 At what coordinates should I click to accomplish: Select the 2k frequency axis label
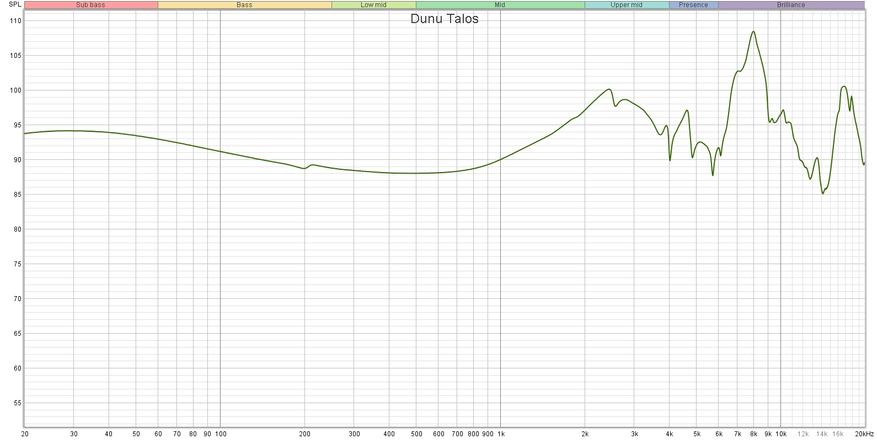point(585,434)
